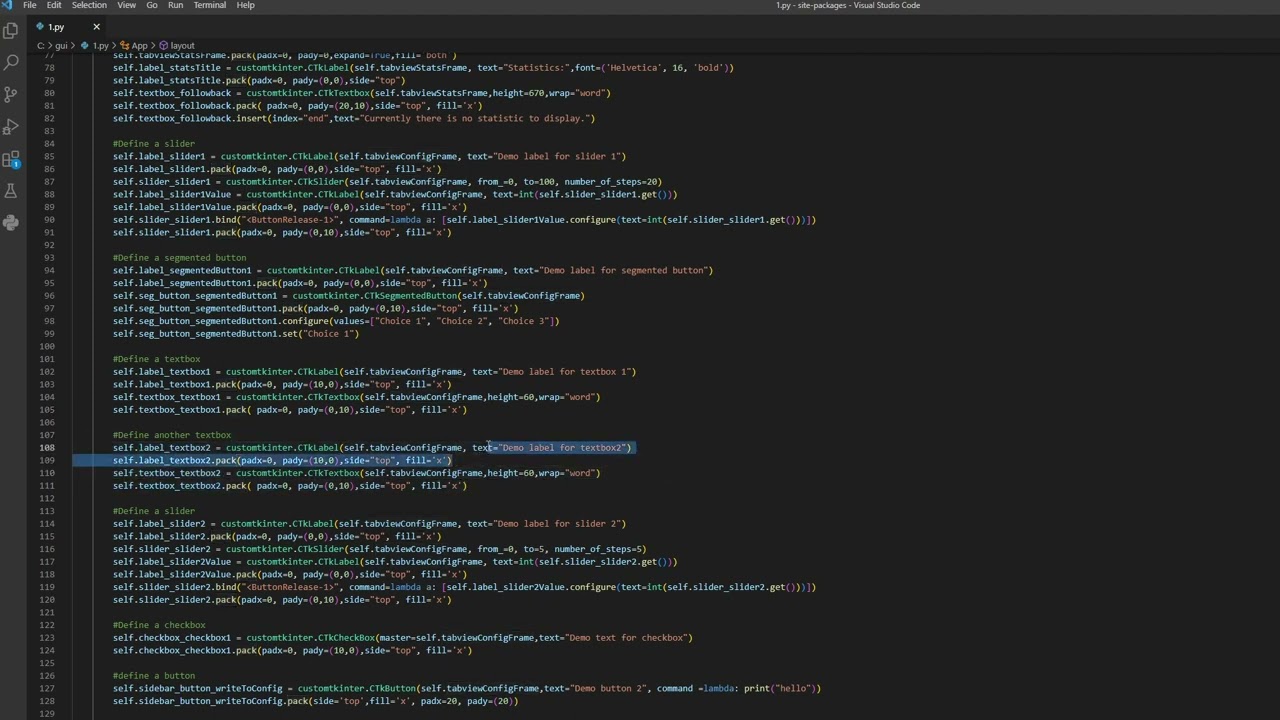Viewport: 1280px width, 720px height.
Task: Open the Selection menu
Action: tap(89, 5)
